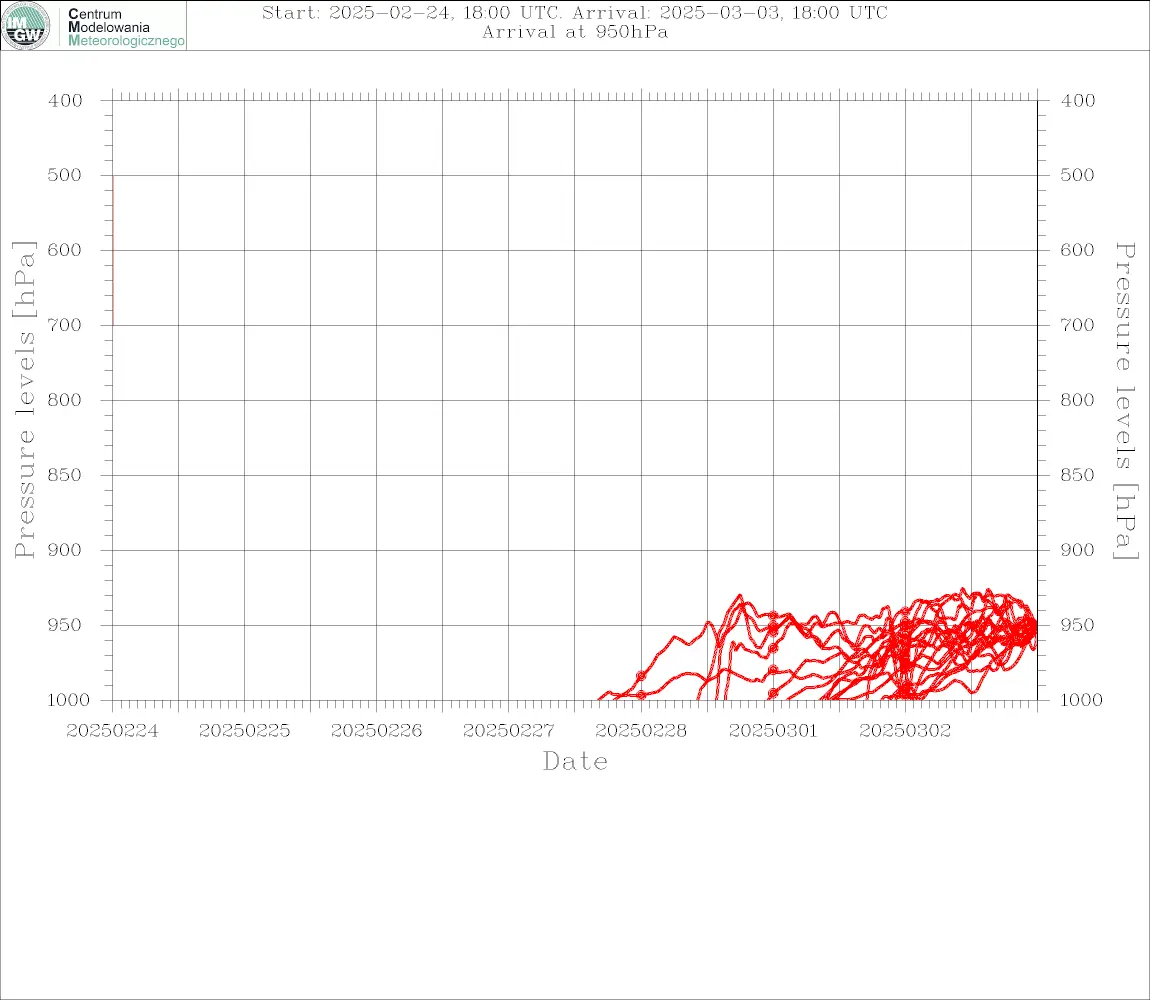Click the left axis 950 label
Viewport: 1150px width, 1000px height.
pyautogui.click(x=65, y=625)
